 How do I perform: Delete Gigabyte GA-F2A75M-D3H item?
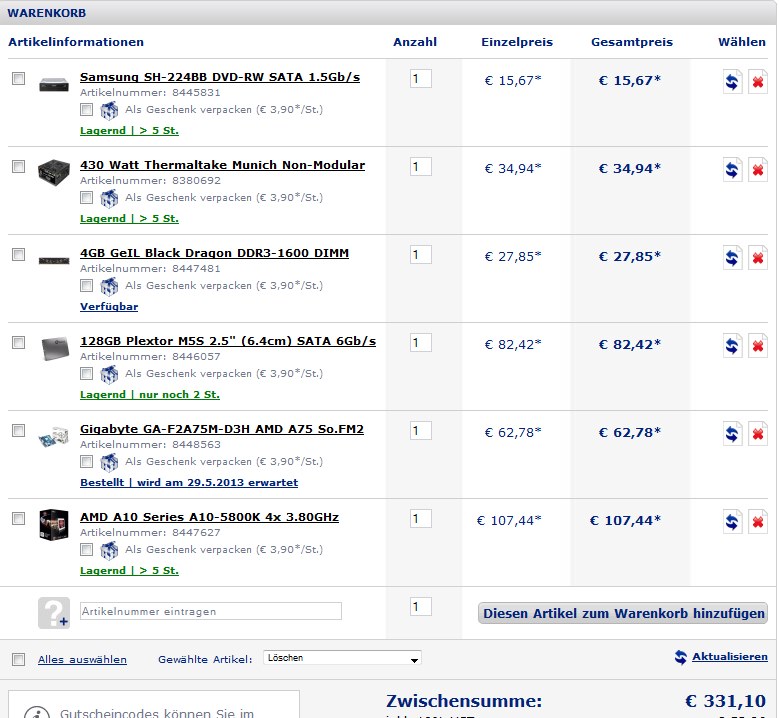point(758,434)
